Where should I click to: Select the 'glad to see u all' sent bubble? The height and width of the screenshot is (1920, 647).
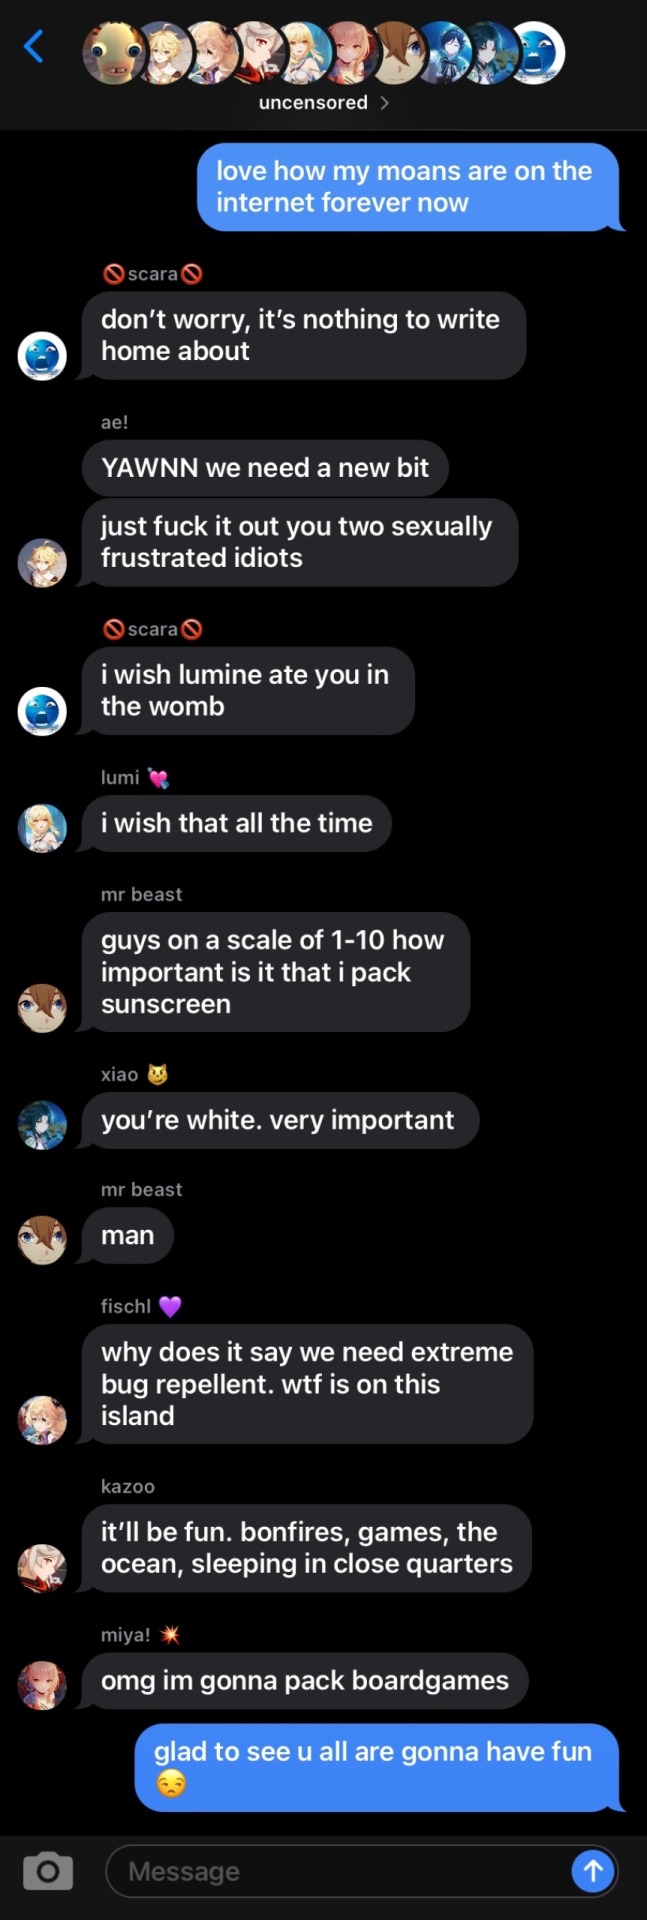[377, 1767]
